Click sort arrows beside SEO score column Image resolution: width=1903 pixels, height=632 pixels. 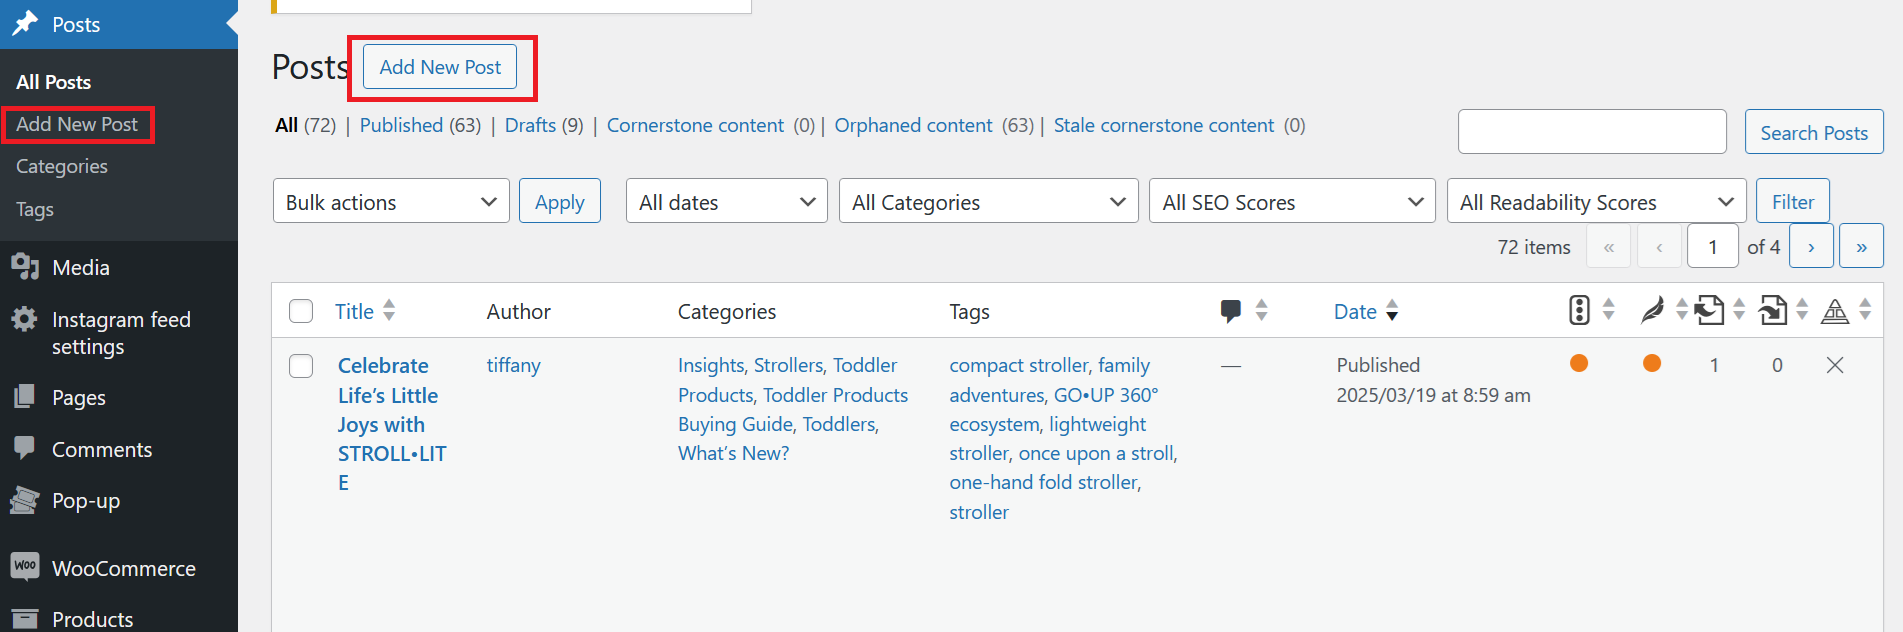point(1608,309)
